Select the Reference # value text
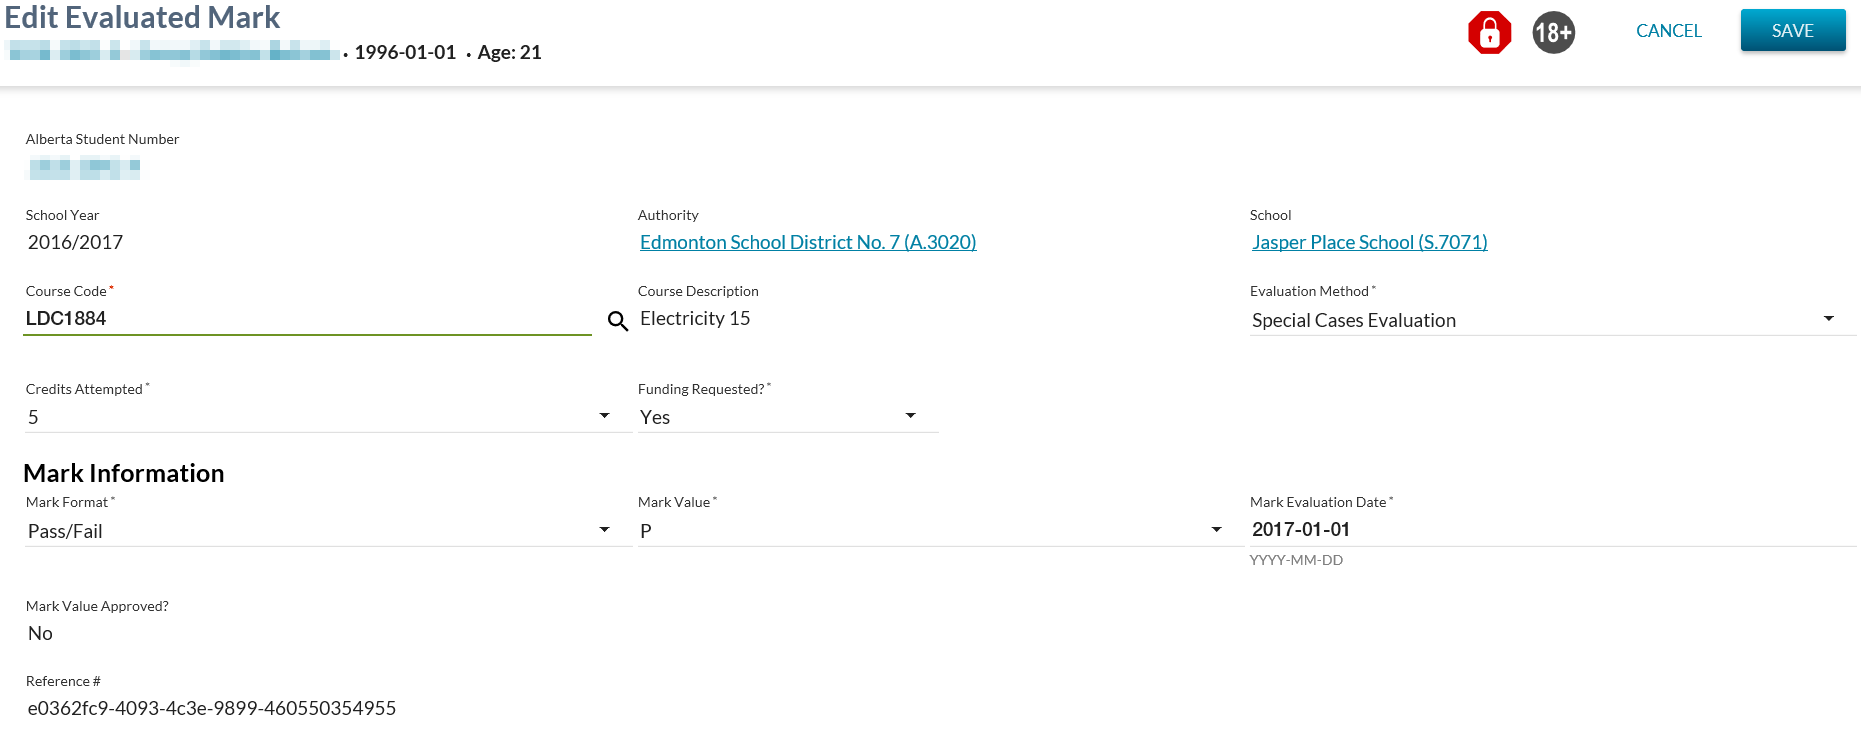This screenshot has height=740, width=1864. click(212, 708)
